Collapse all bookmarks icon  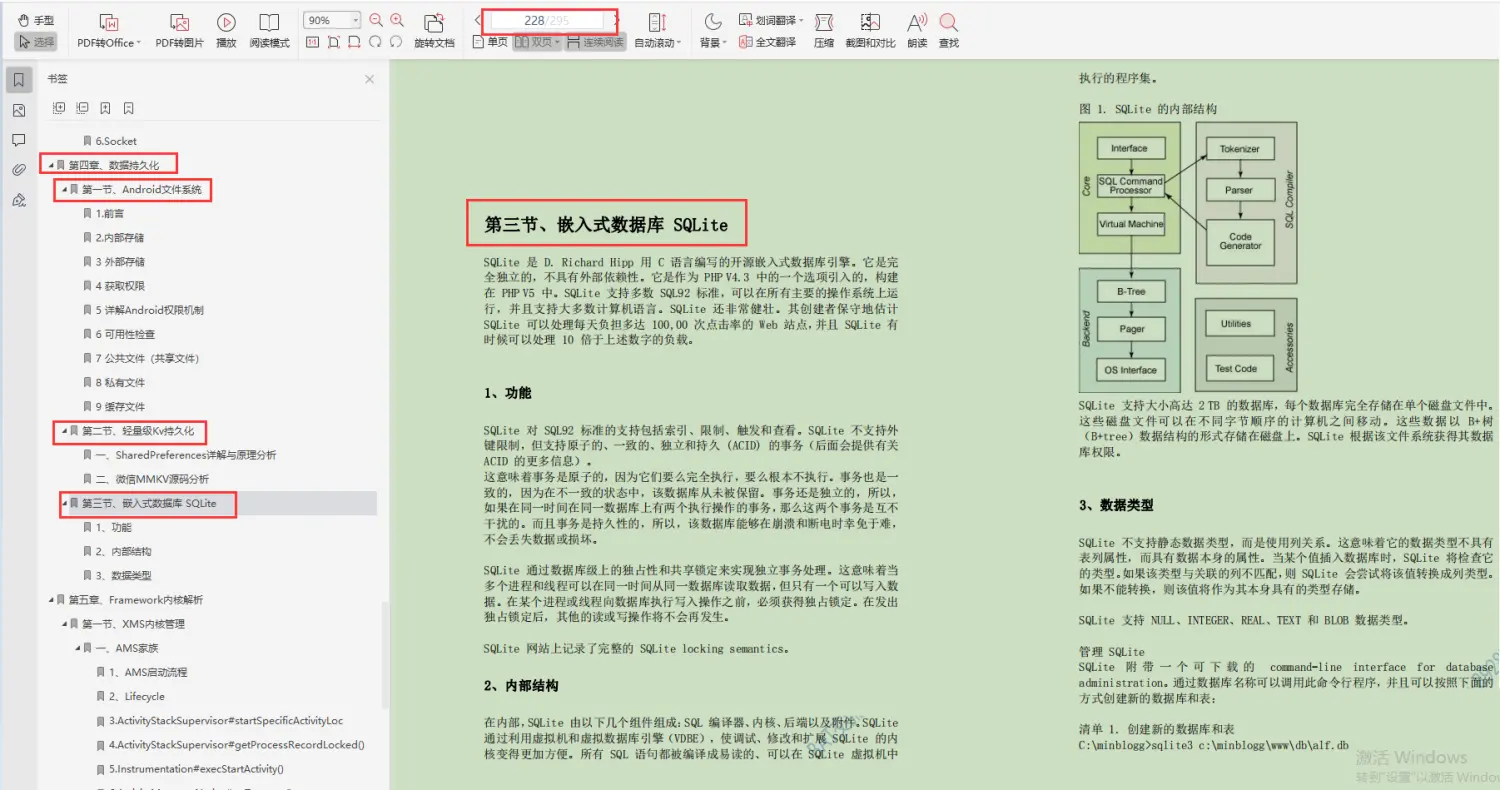82,108
